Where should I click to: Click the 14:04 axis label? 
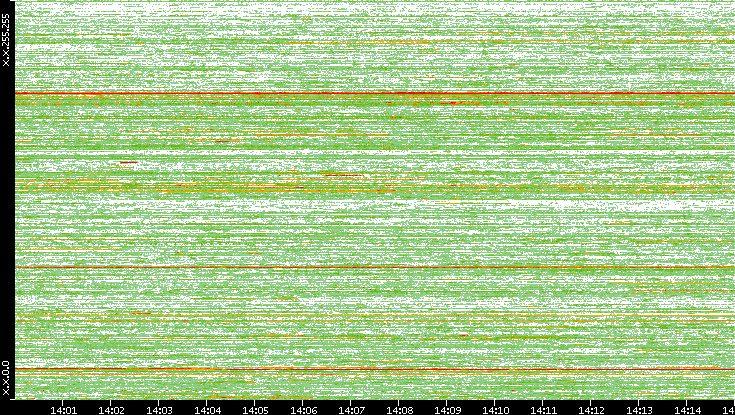coord(207,410)
